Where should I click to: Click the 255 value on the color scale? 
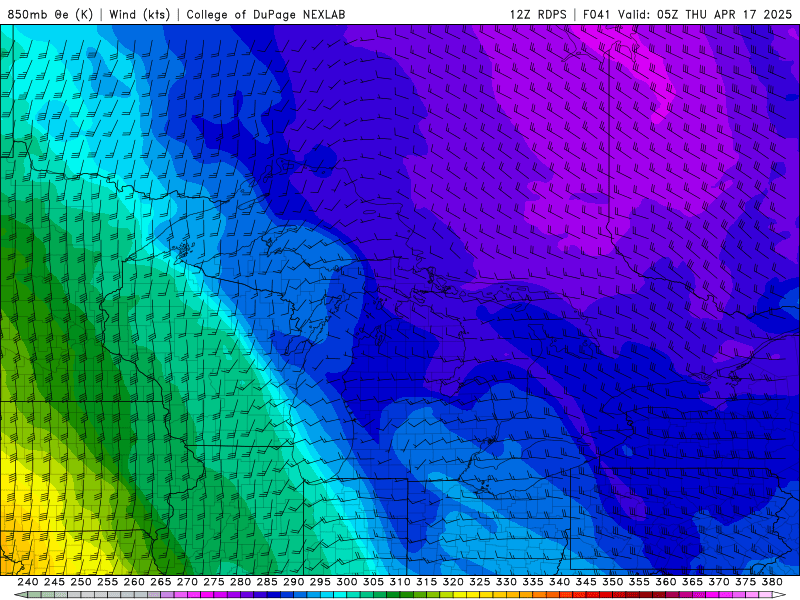107,582
